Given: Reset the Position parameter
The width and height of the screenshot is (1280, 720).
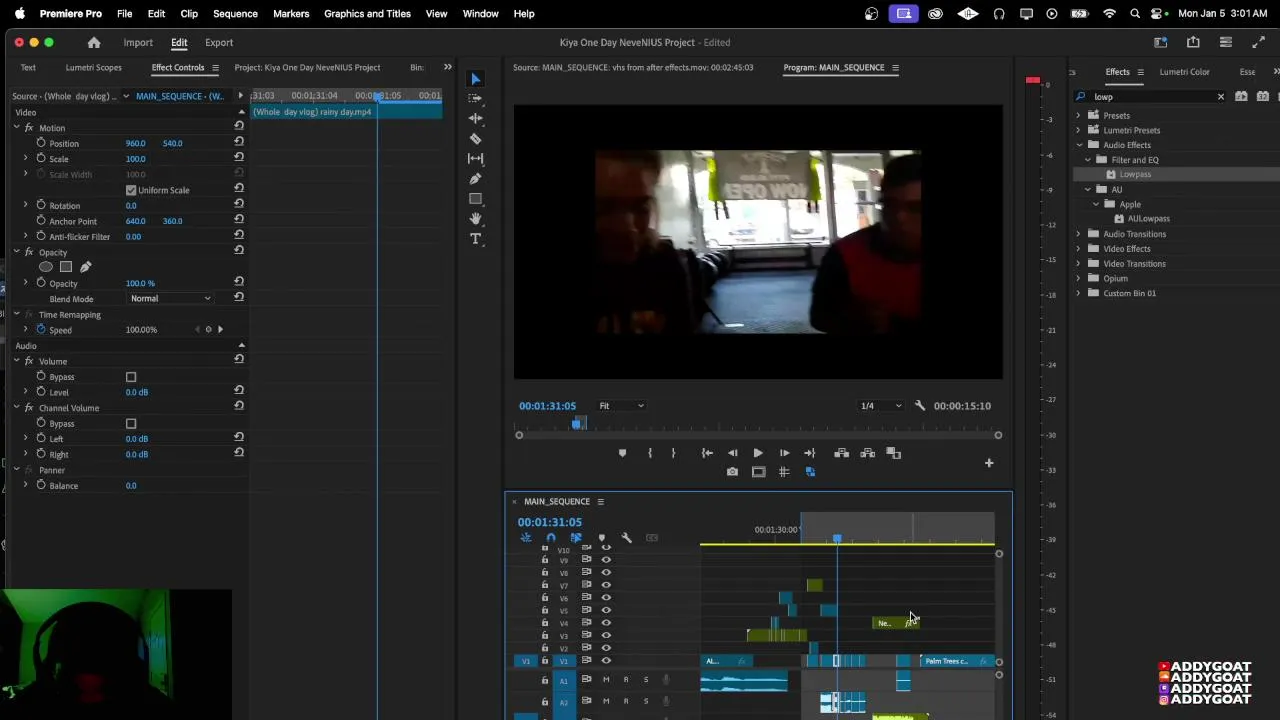Looking at the screenshot, I should click(x=239, y=143).
